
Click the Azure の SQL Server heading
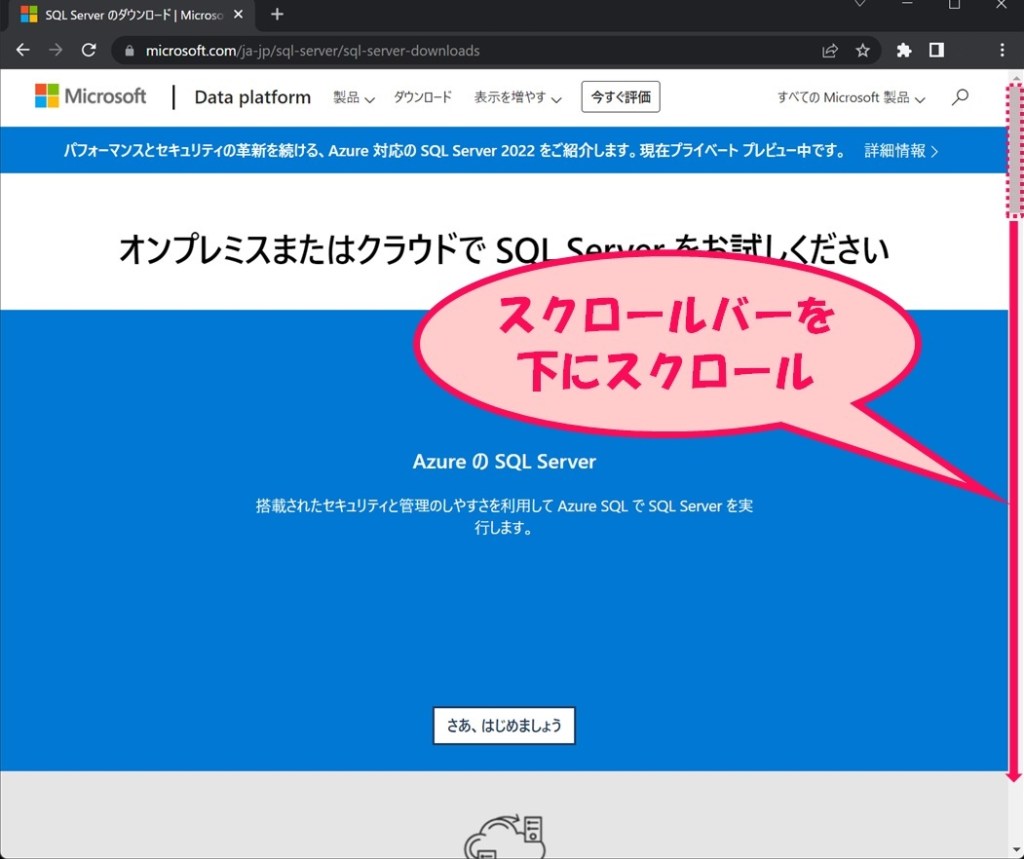(x=504, y=462)
